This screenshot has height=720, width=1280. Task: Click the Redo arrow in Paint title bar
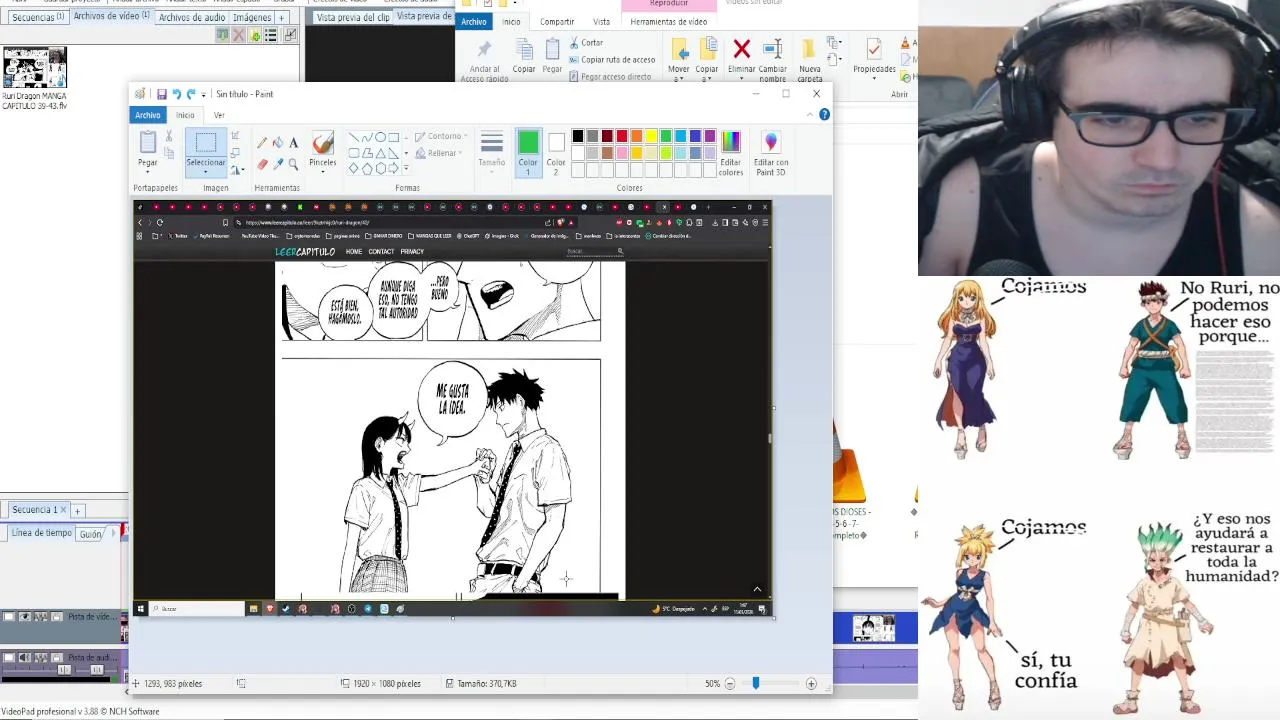[x=190, y=94]
